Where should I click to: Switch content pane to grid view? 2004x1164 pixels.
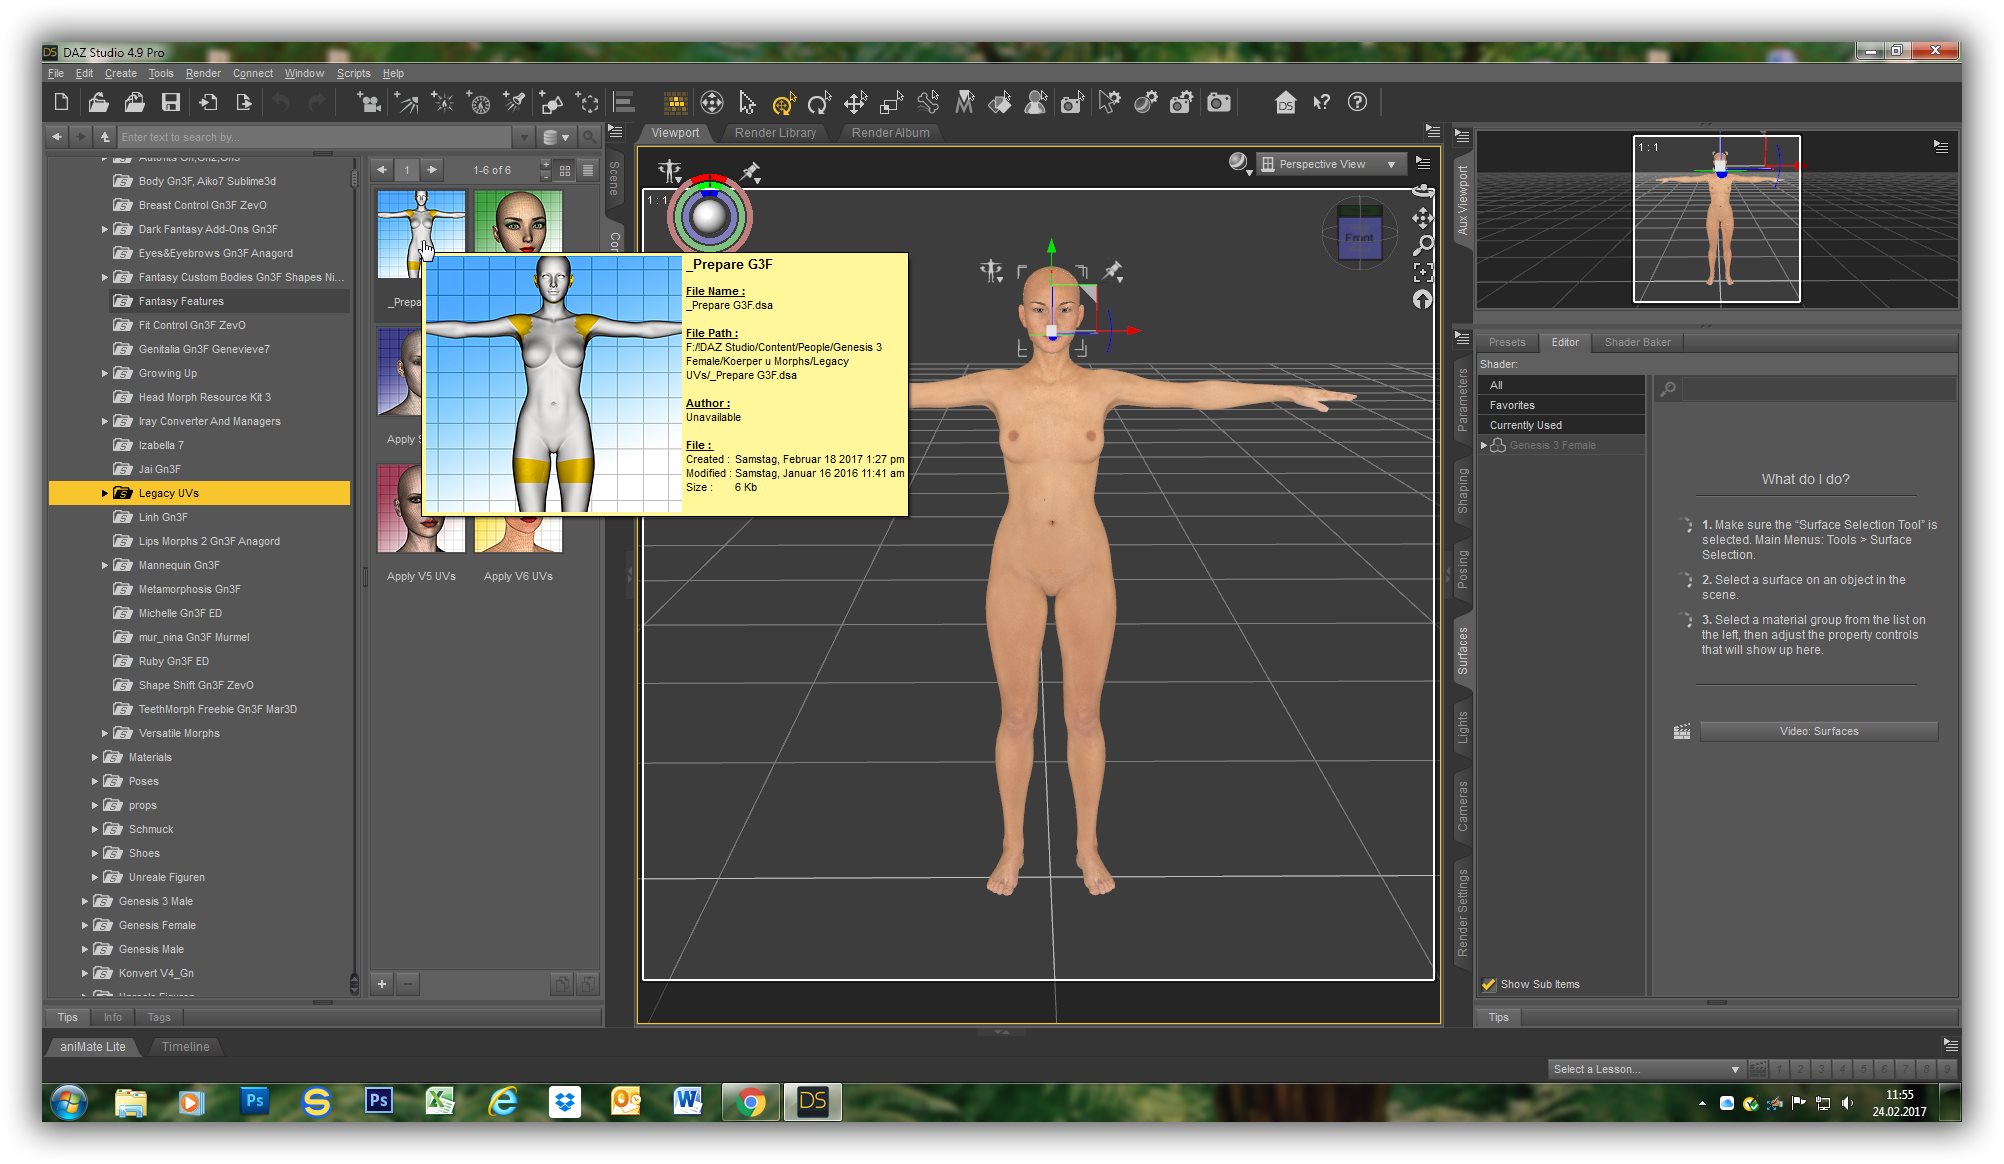point(565,170)
